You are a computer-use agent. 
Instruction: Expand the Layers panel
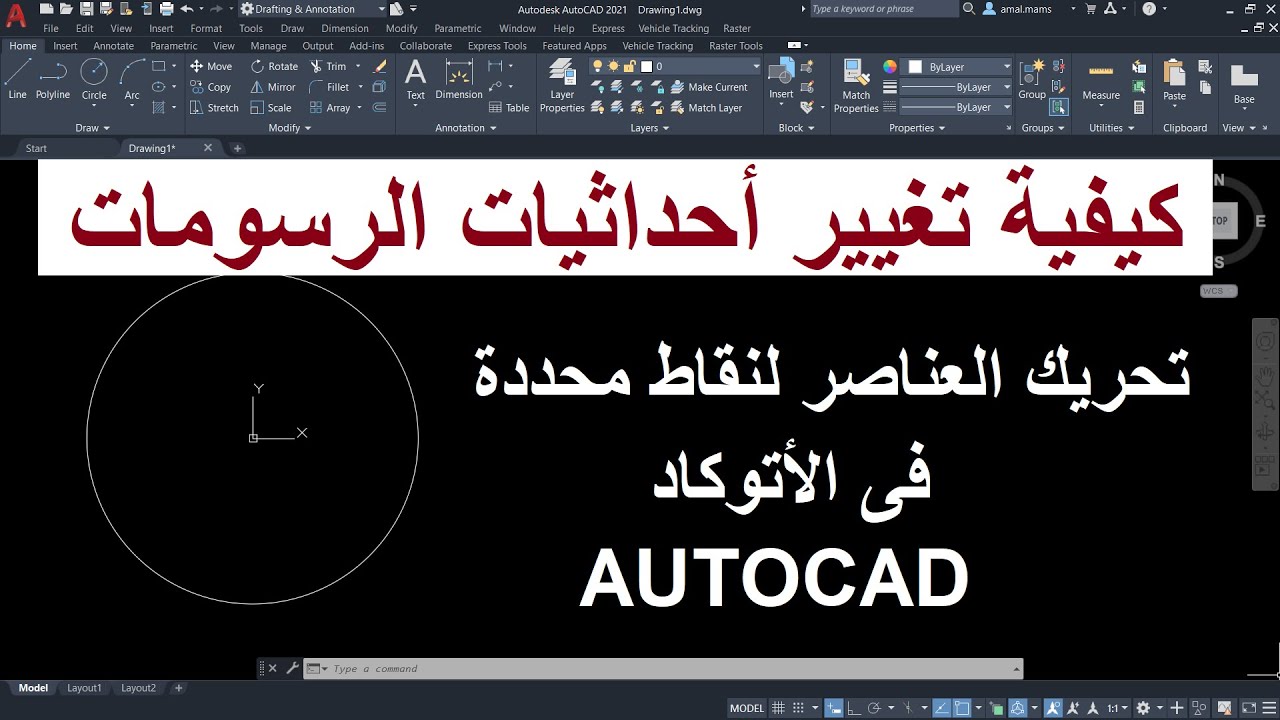point(650,128)
